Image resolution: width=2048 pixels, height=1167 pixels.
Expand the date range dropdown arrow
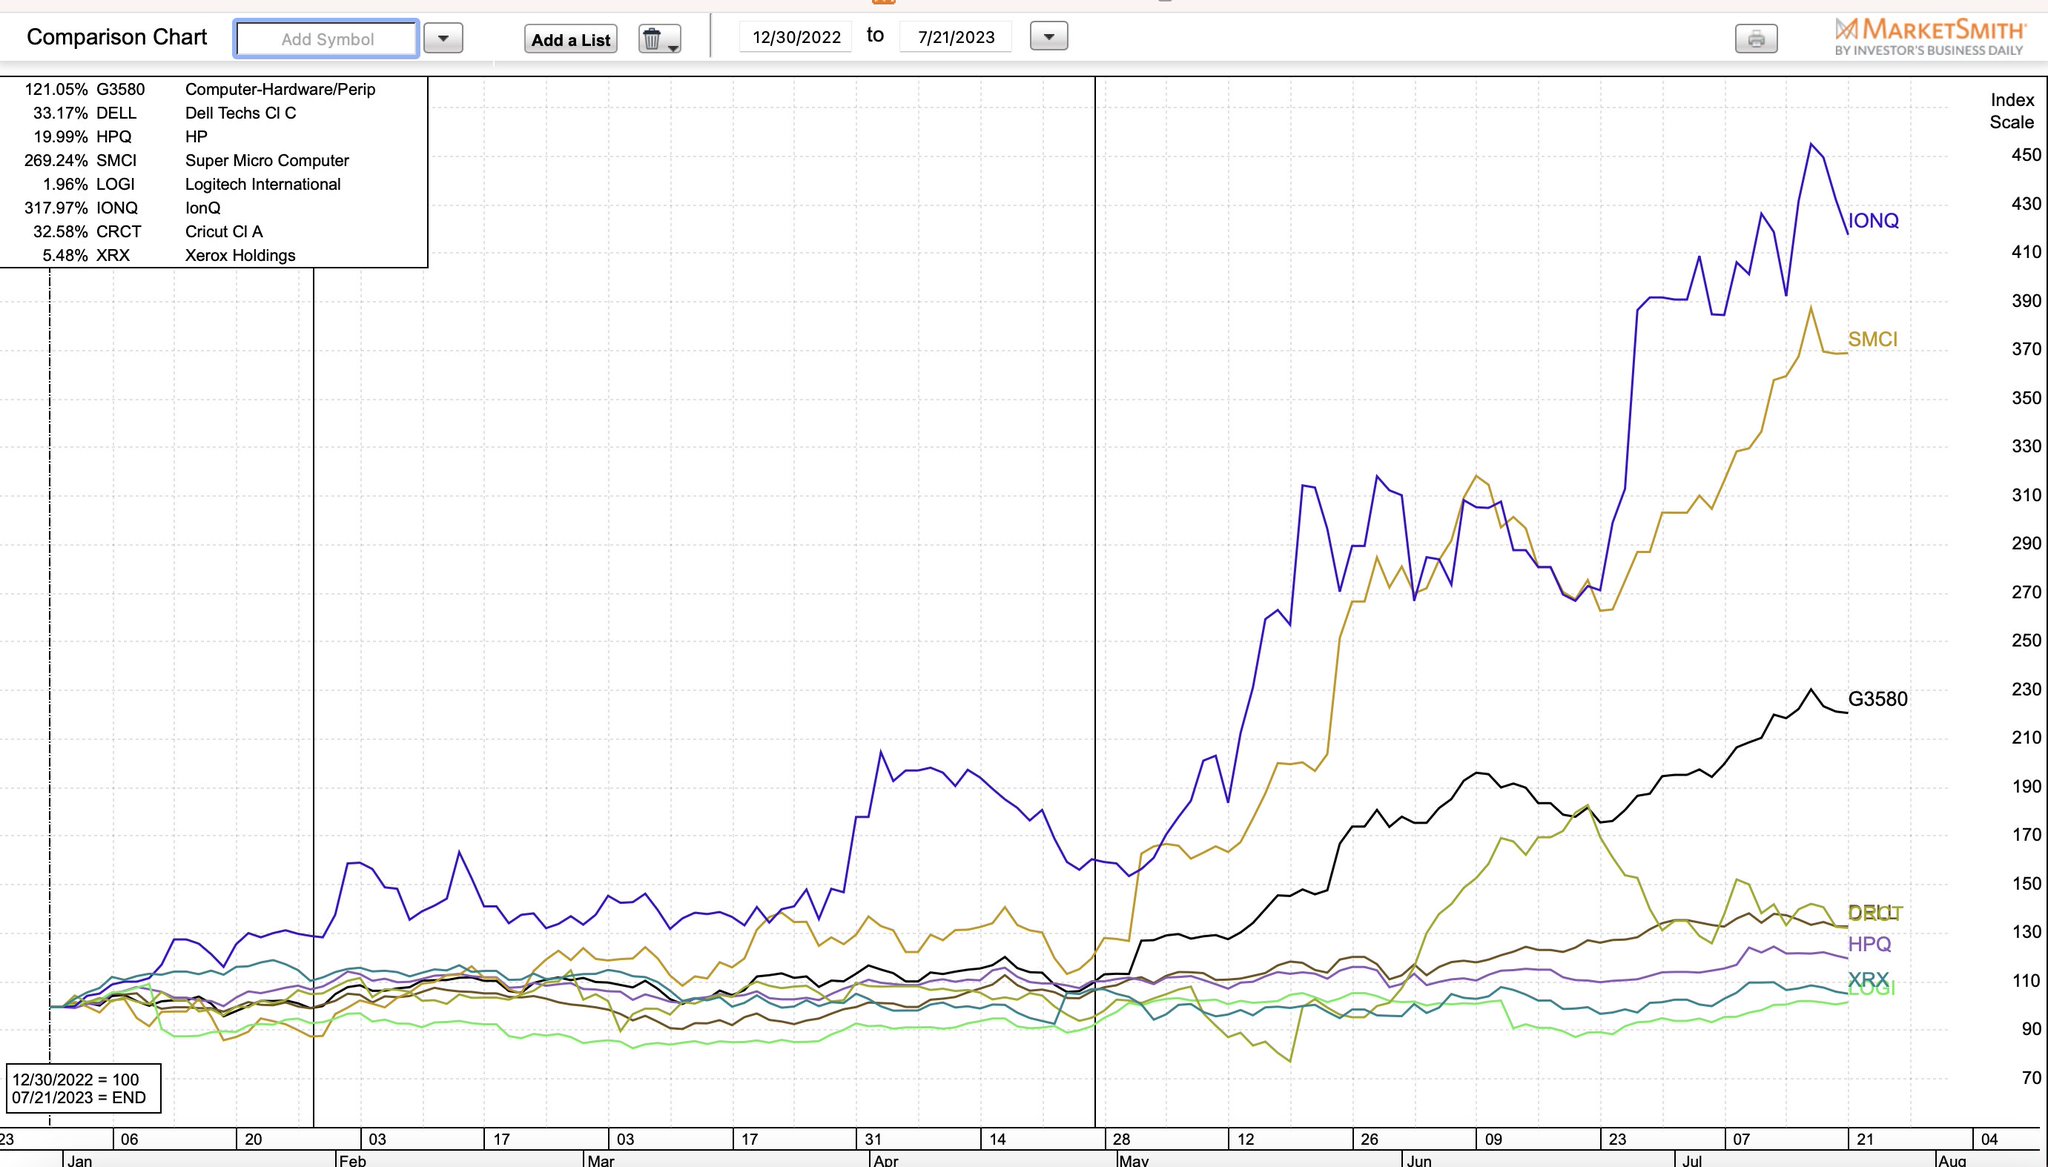pos(1048,37)
